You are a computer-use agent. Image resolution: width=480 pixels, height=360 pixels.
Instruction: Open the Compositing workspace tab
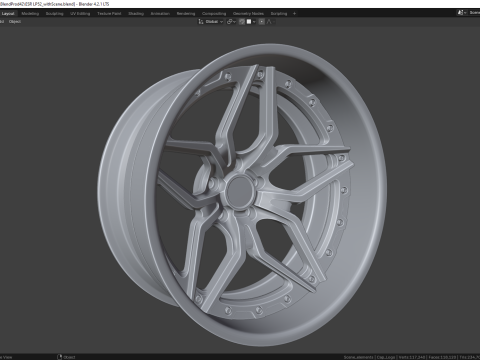[x=214, y=14]
